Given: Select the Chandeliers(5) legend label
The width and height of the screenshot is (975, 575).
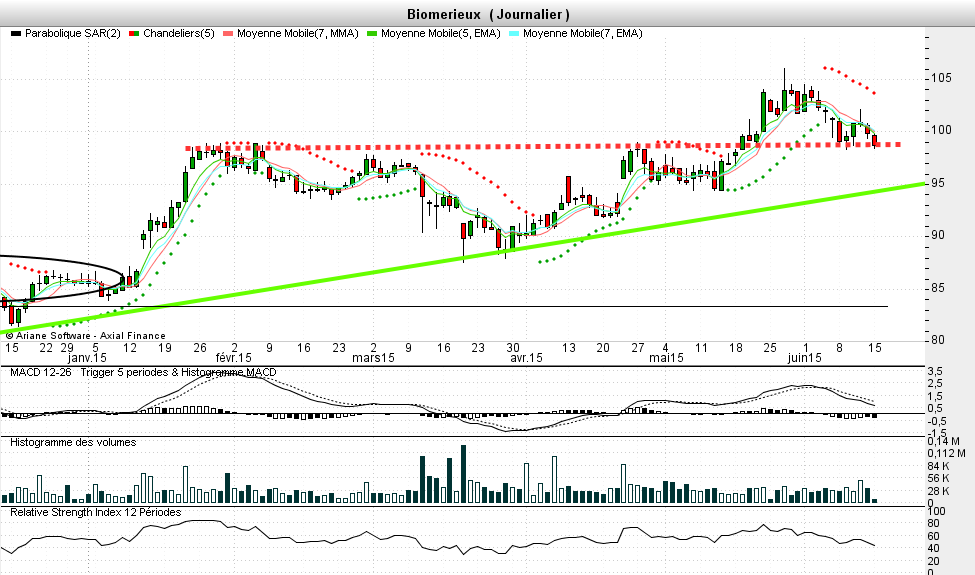Looking at the screenshot, I should coord(178,34).
